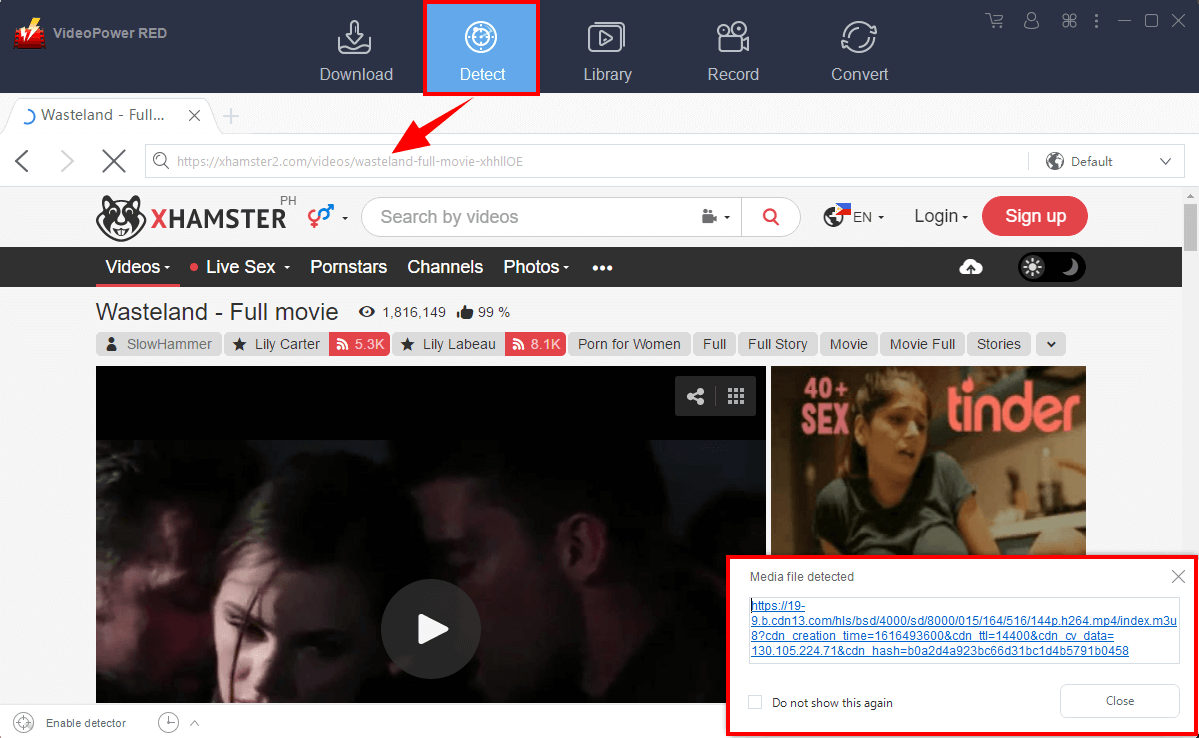Screen dimensions: 1199x738
Task: Expand the Login dropdown
Action: (941, 216)
